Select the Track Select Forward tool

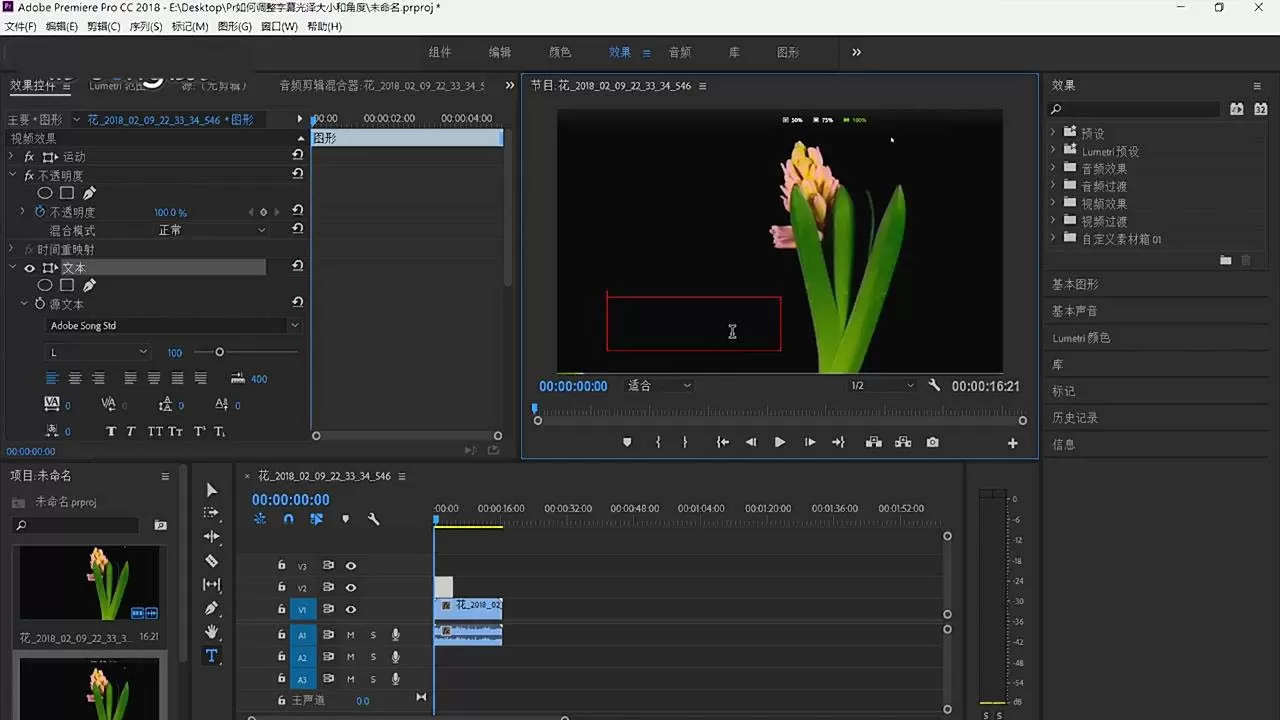[211, 513]
